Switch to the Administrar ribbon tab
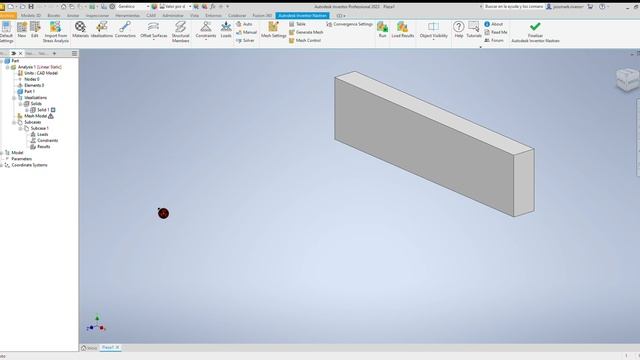This screenshot has height=360, width=640. click(173, 16)
